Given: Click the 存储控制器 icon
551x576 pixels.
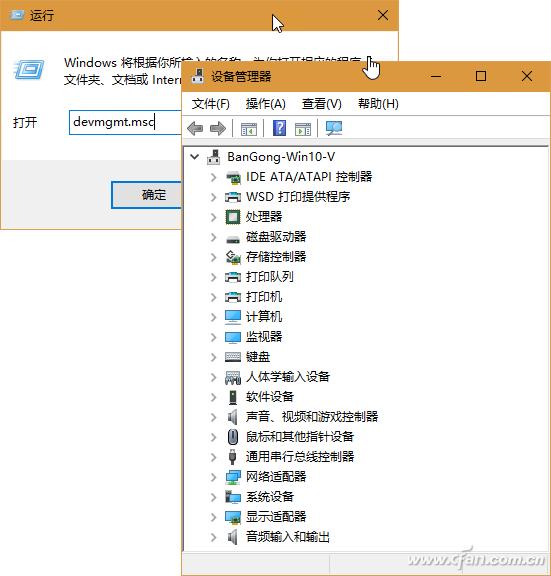Looking at the screenshot, I should click(x=233, y=257).
